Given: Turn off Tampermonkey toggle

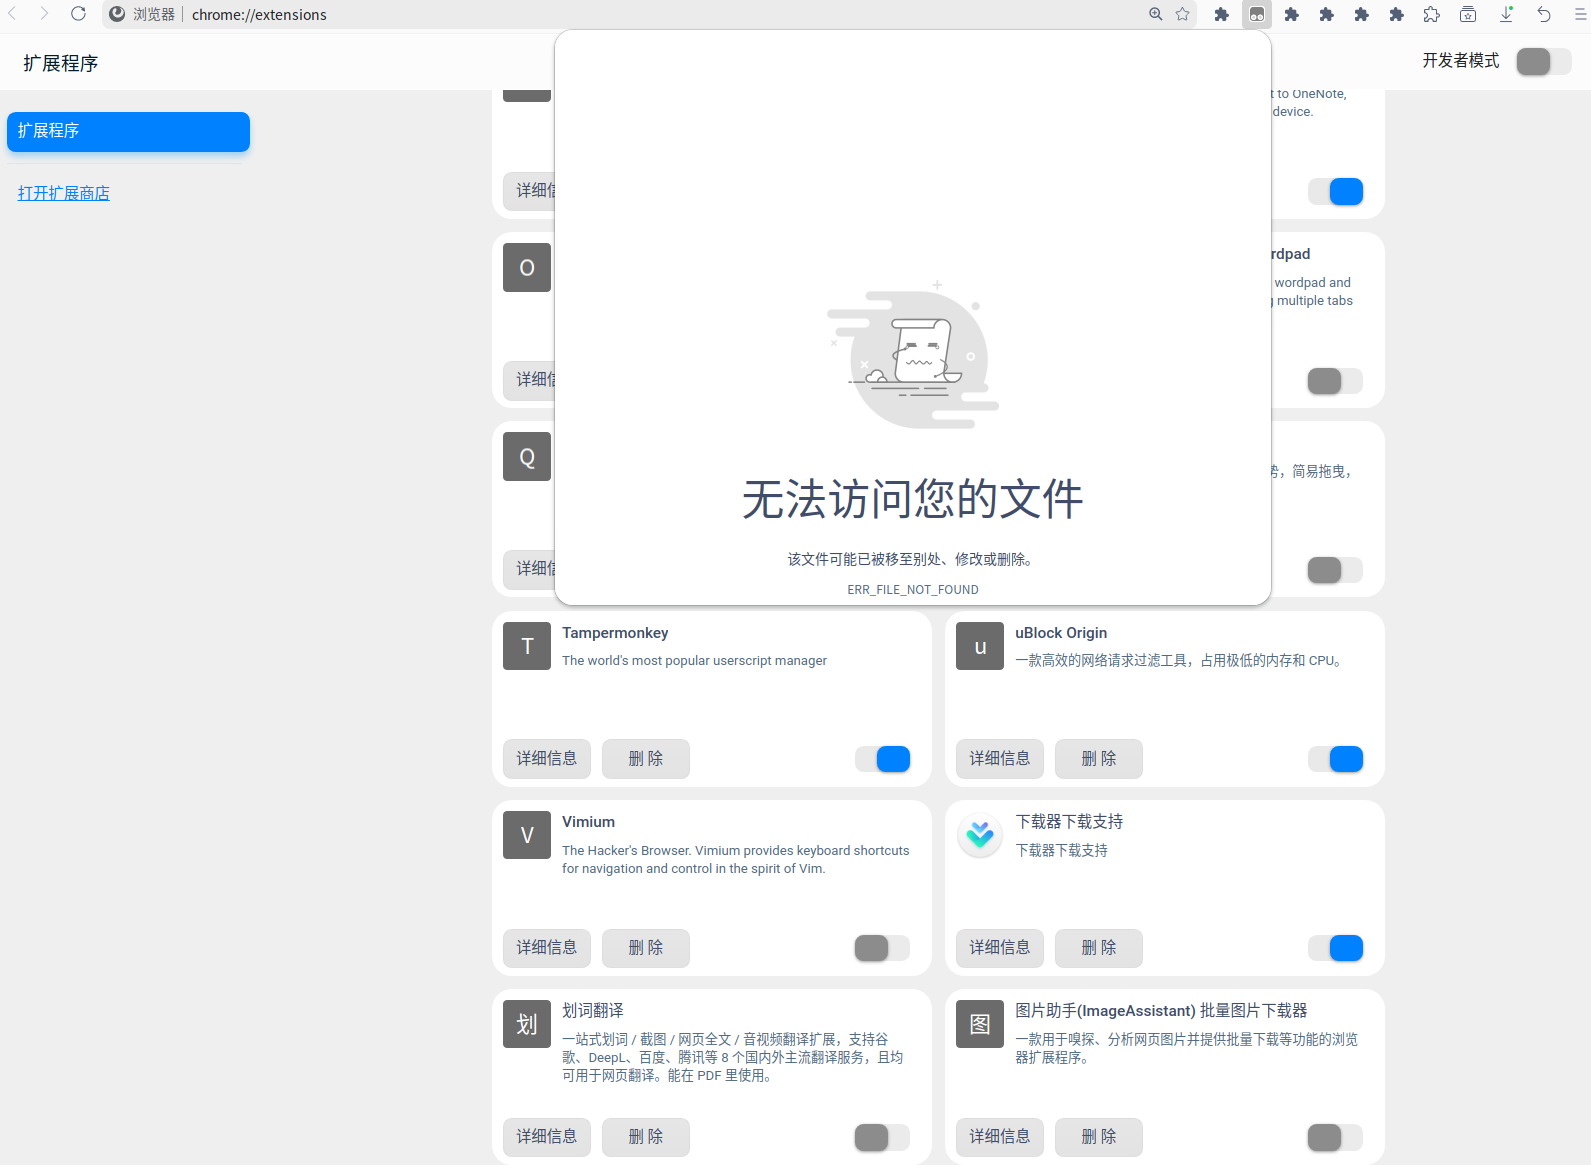Looking at the screenshot, I should point(883,759).
